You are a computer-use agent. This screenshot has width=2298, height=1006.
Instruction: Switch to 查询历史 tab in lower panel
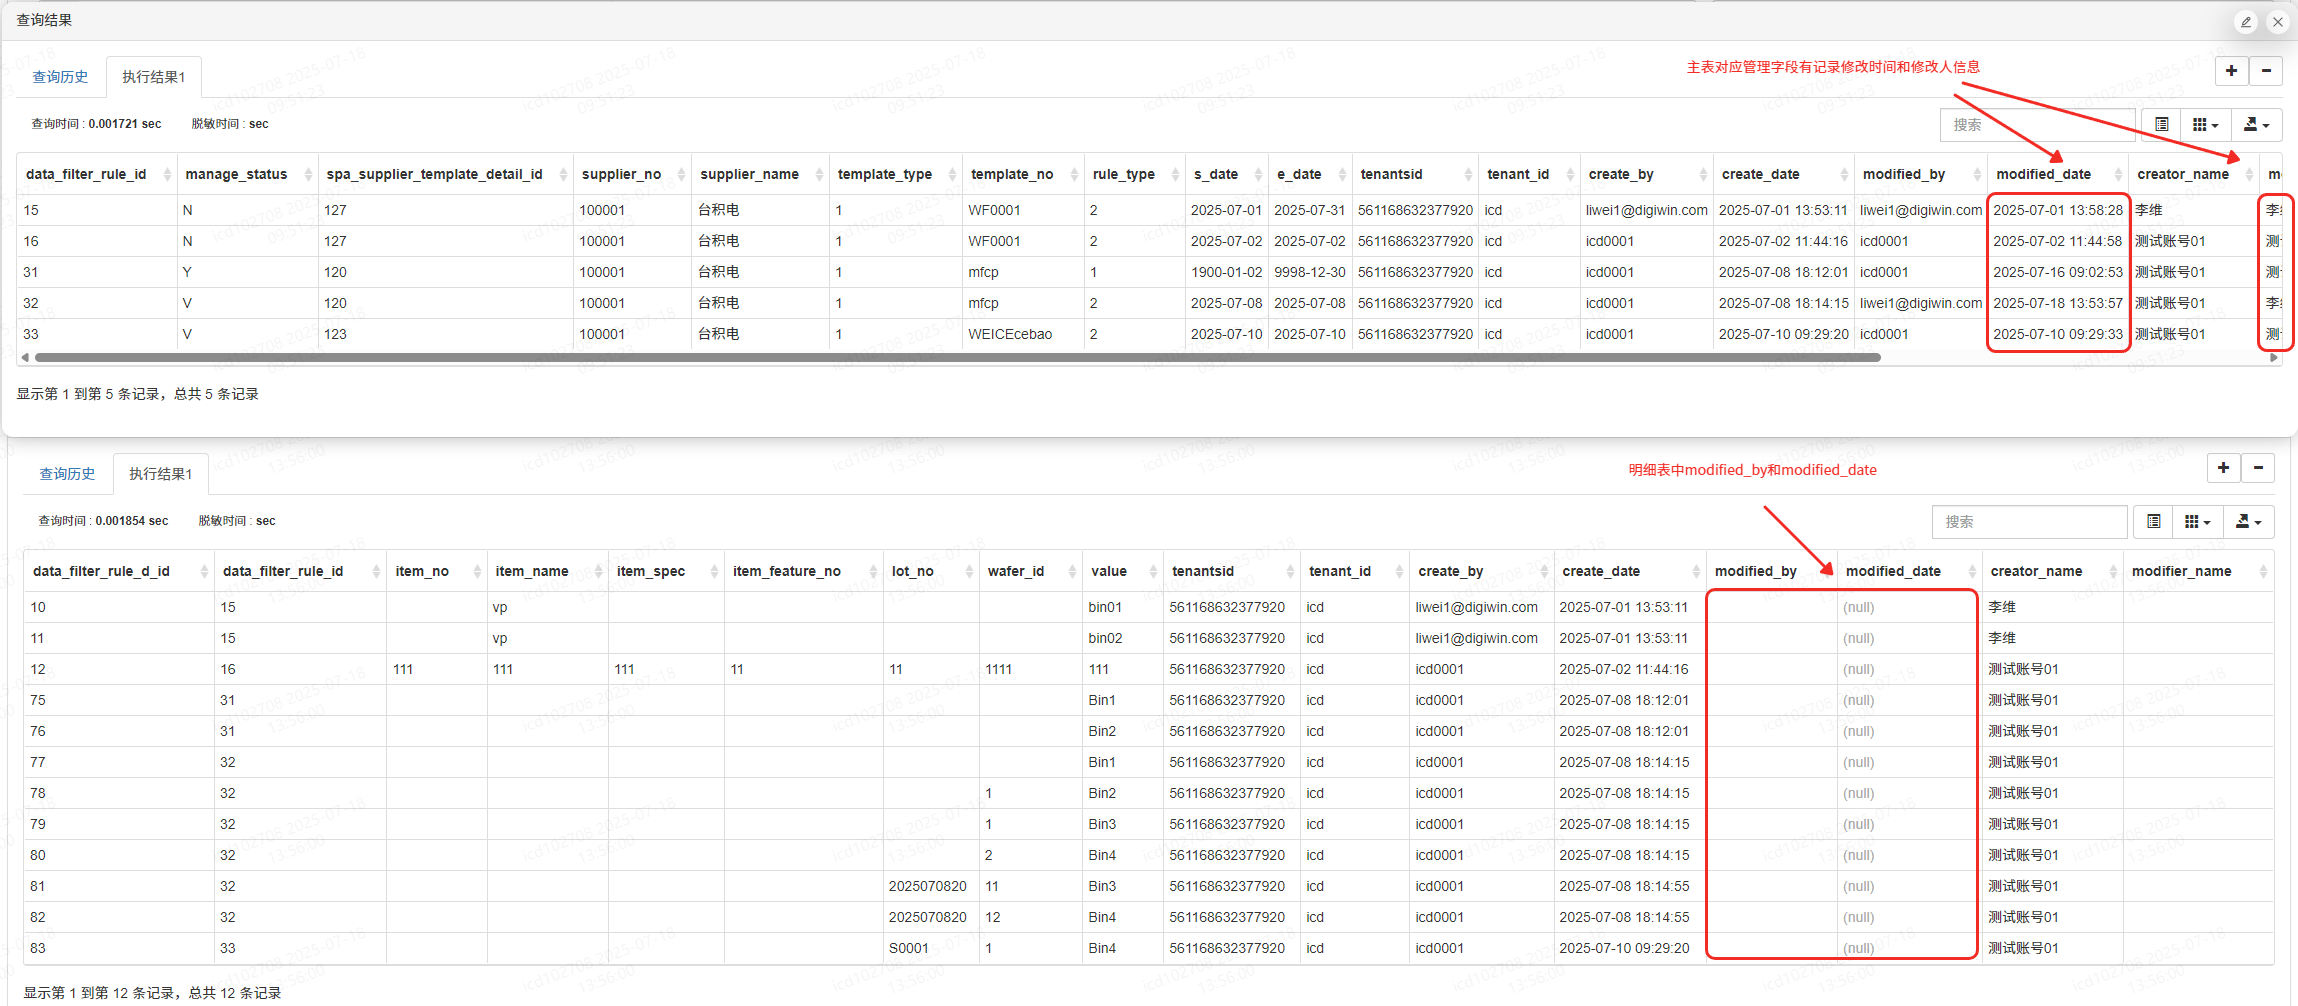[67, 474]
